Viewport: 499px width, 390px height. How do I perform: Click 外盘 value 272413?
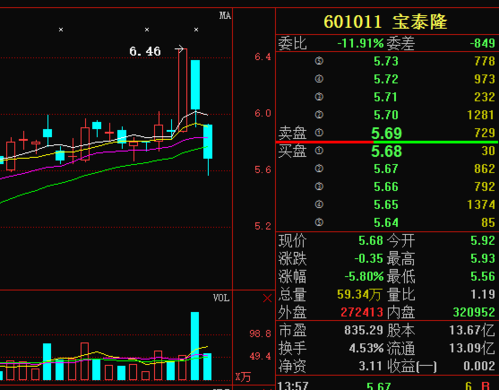point(362,313)
